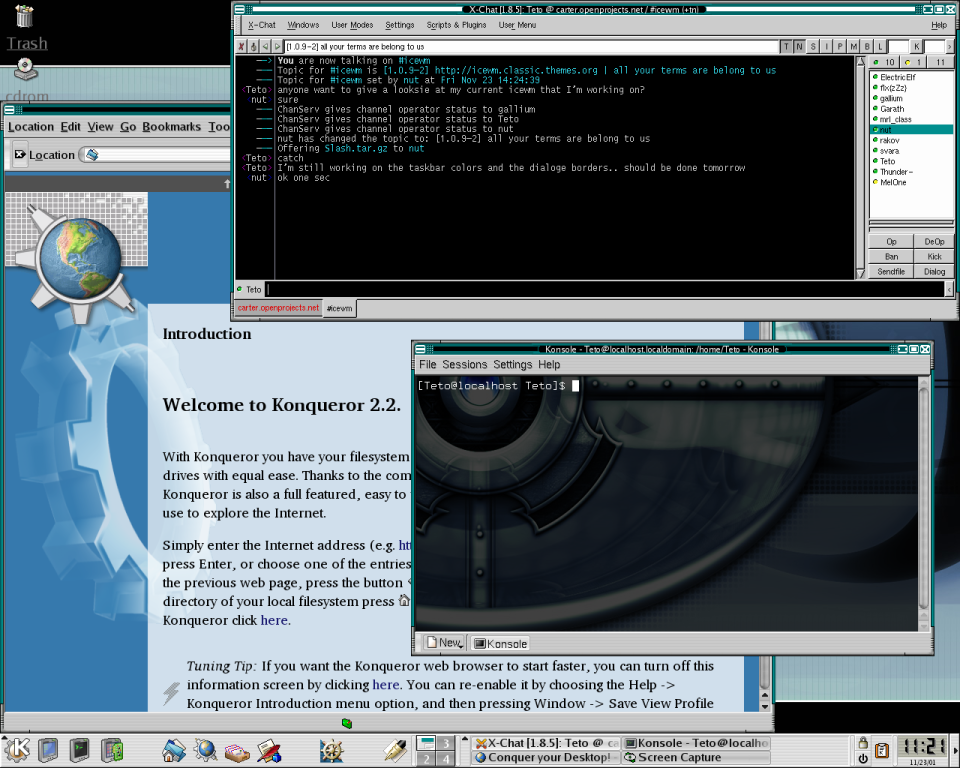This screenshot has height=768, width=960.
Task: Toggle the S channel mode button
Action: [813, 47]
